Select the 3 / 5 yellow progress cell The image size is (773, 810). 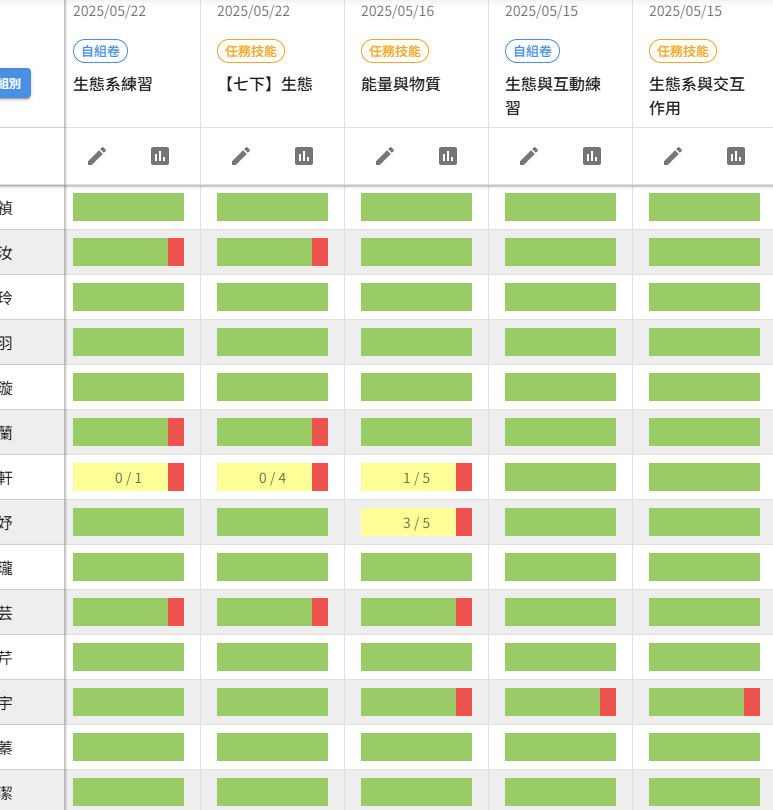[409, 522]
